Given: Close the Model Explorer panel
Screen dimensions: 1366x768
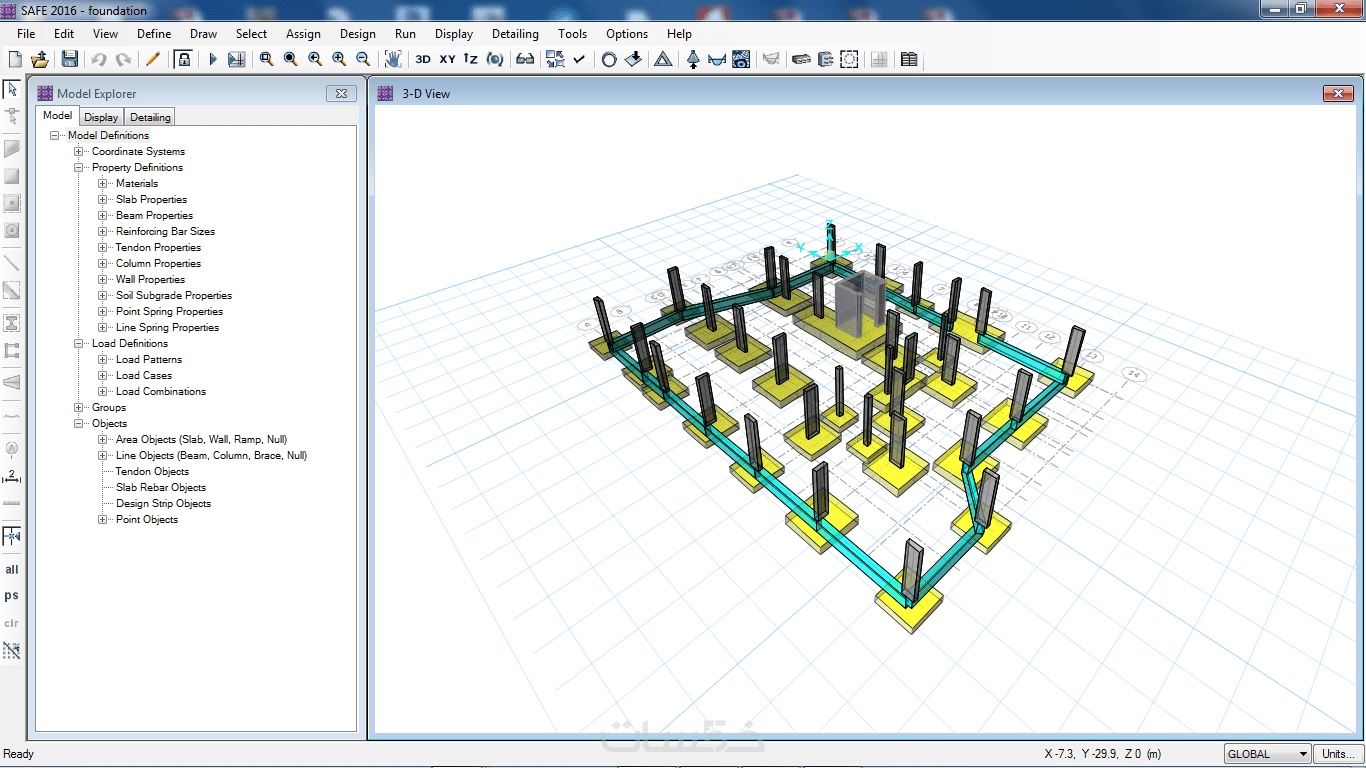Looking at the screenshot, I should coord(341,94).
